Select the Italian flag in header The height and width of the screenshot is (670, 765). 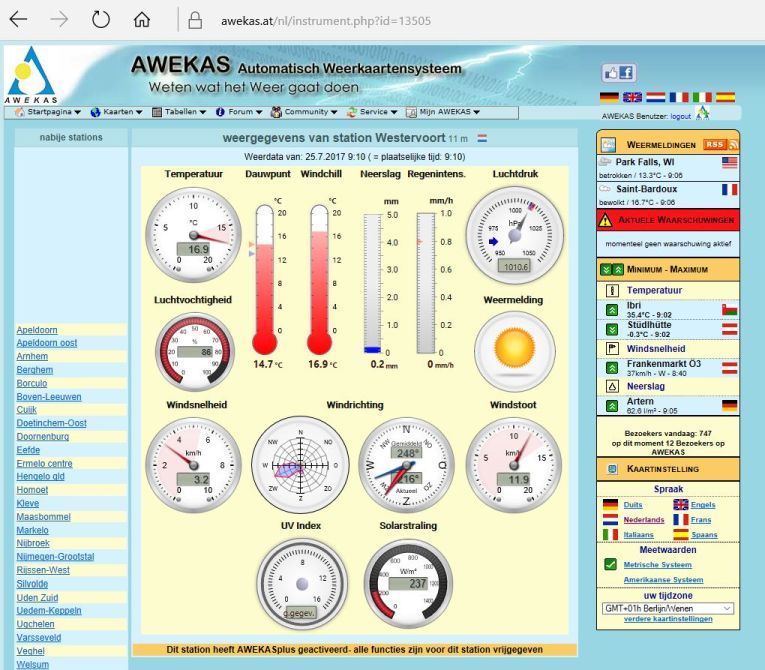pyautogui.click(x=703, y=97)
